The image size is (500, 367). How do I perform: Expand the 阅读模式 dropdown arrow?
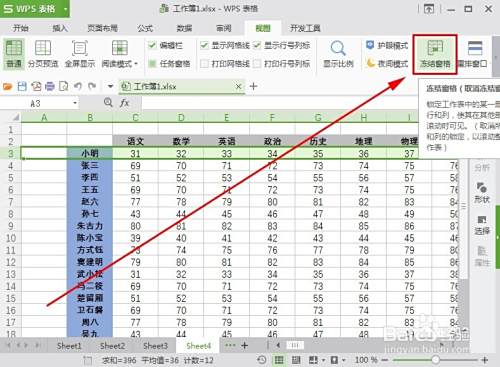136,64
